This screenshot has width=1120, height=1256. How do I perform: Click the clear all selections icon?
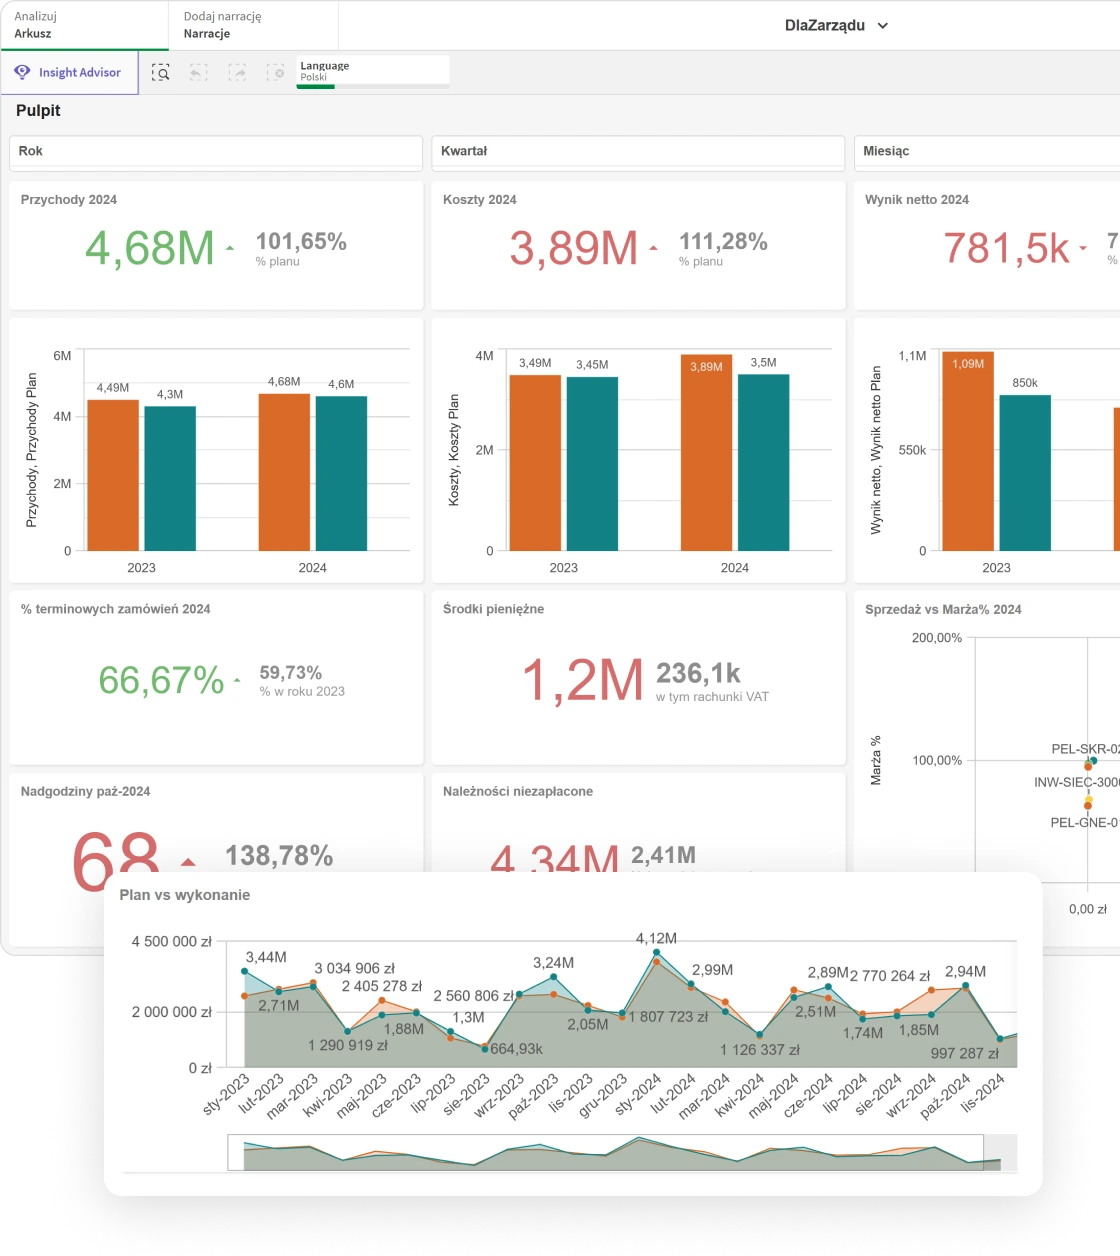[x=275, y=73]
